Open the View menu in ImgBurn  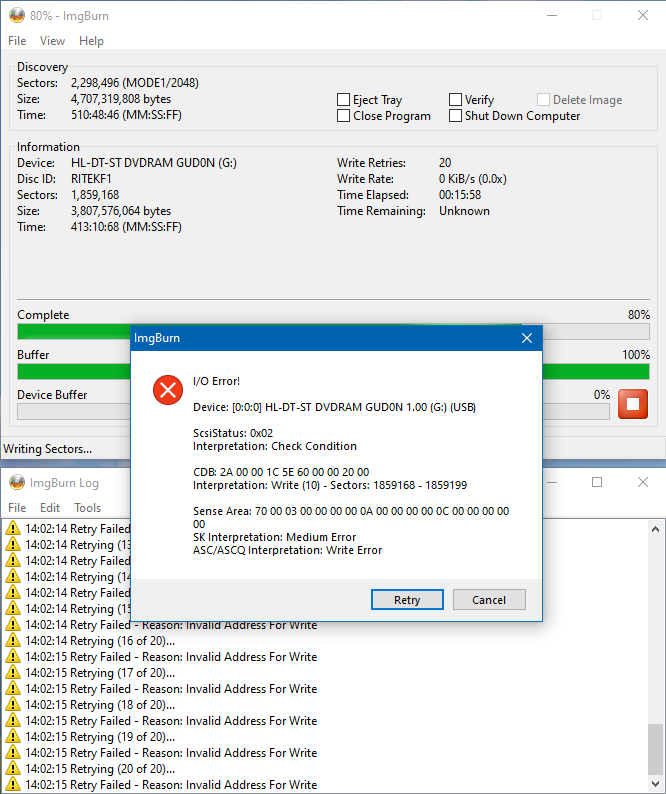(x=52, y=41)
